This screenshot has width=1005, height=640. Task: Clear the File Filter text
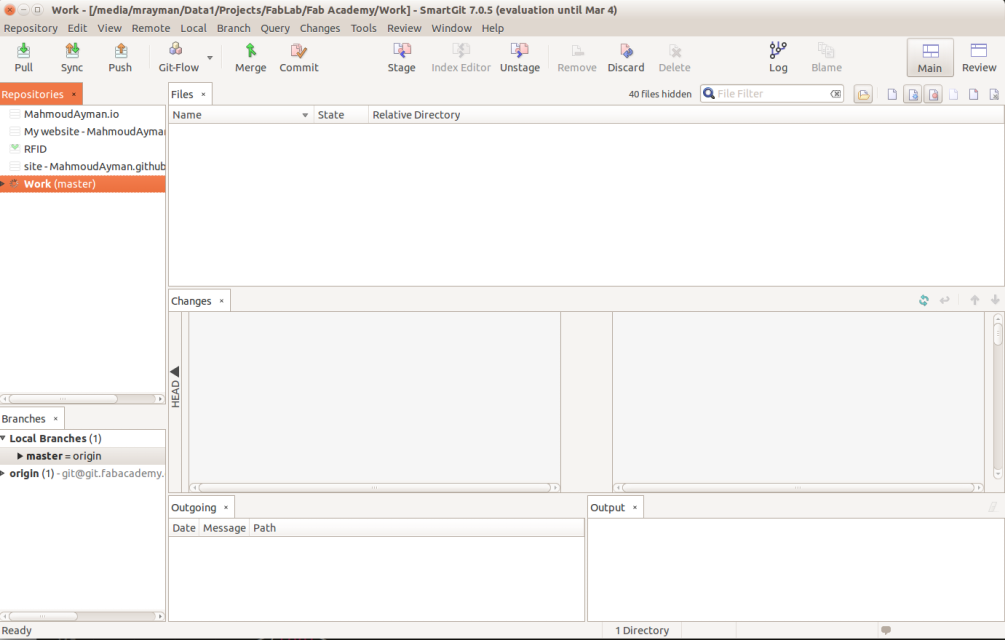pyautogui.click(x=835, y=94)
